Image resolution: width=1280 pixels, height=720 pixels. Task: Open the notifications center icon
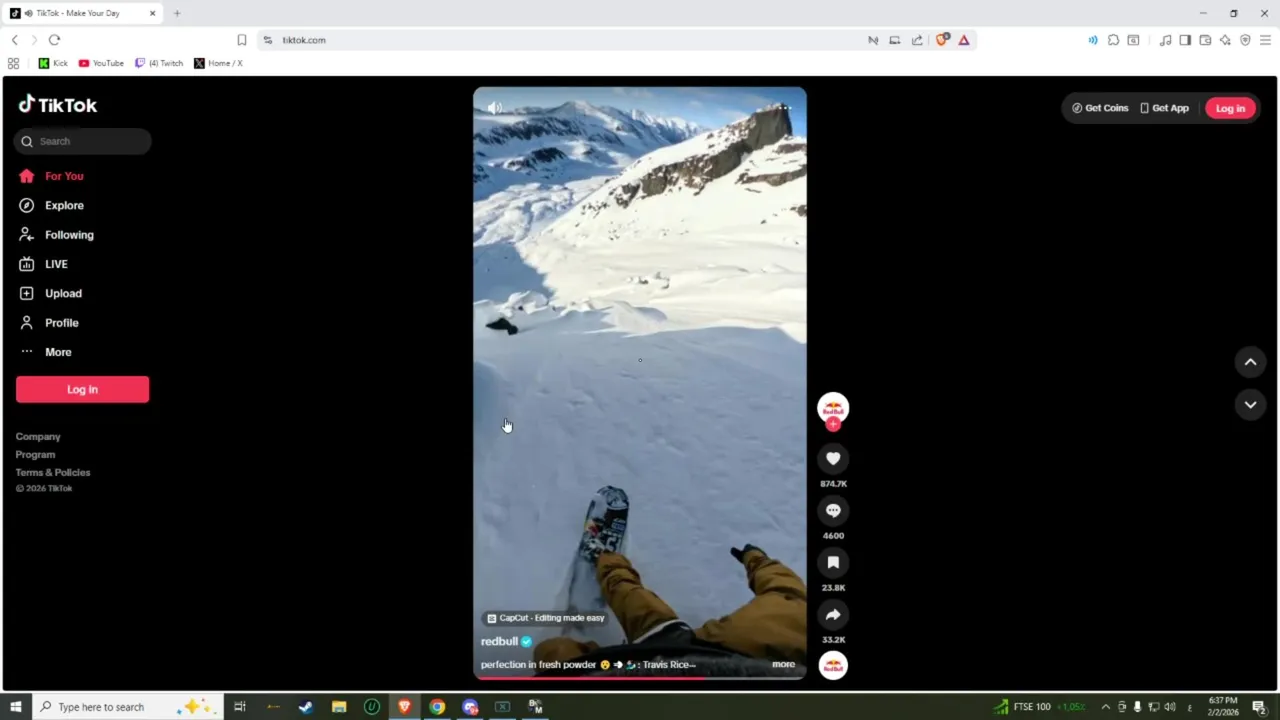(1260, 707)
